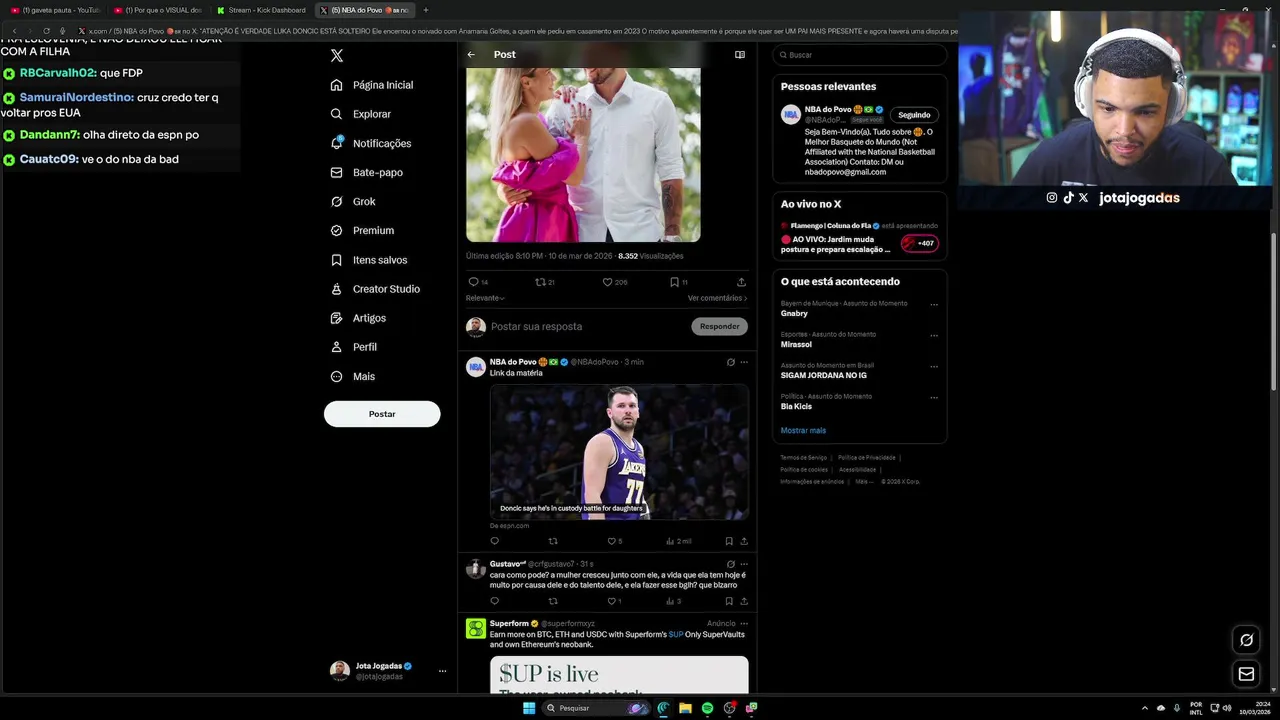Click Ver comentários link

coord(717,298)
